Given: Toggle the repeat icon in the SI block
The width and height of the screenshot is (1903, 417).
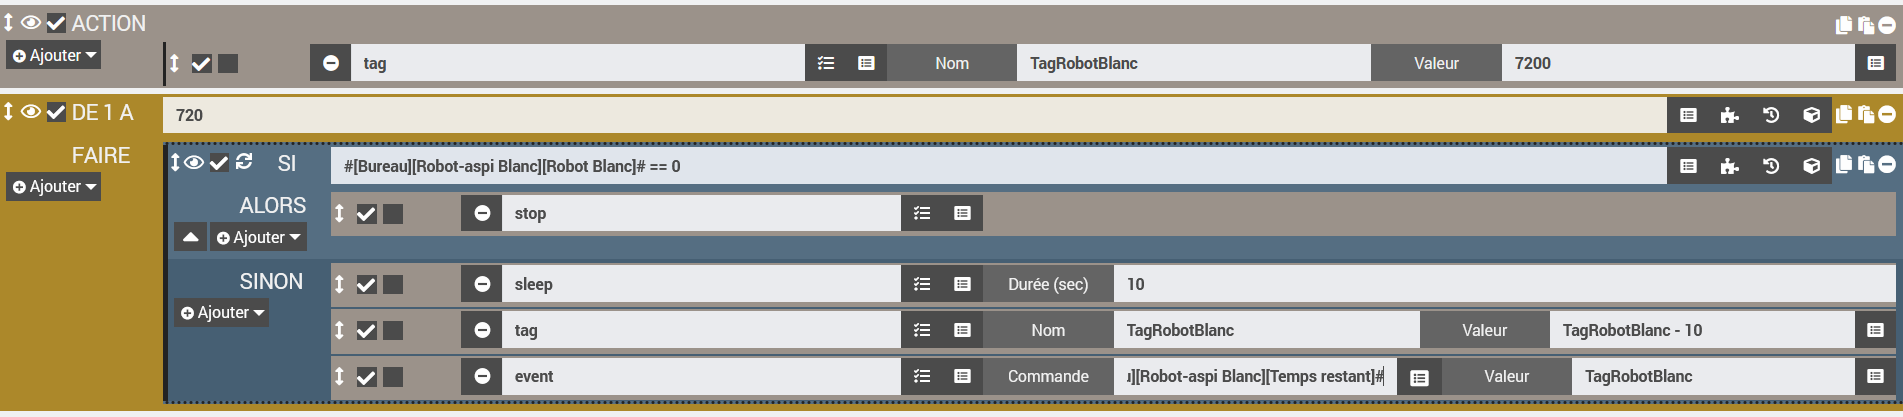Looking at the screenshot, I should 244,162.
